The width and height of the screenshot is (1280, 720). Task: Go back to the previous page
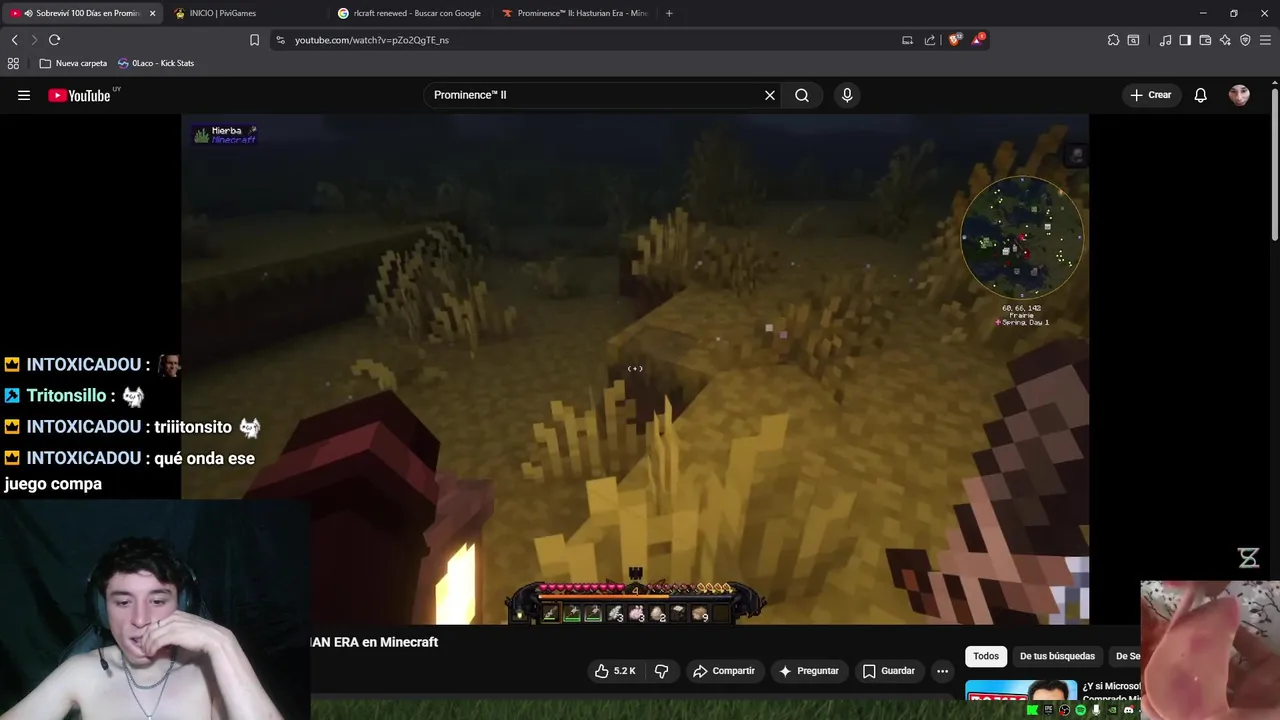click(x=14, y=40)
